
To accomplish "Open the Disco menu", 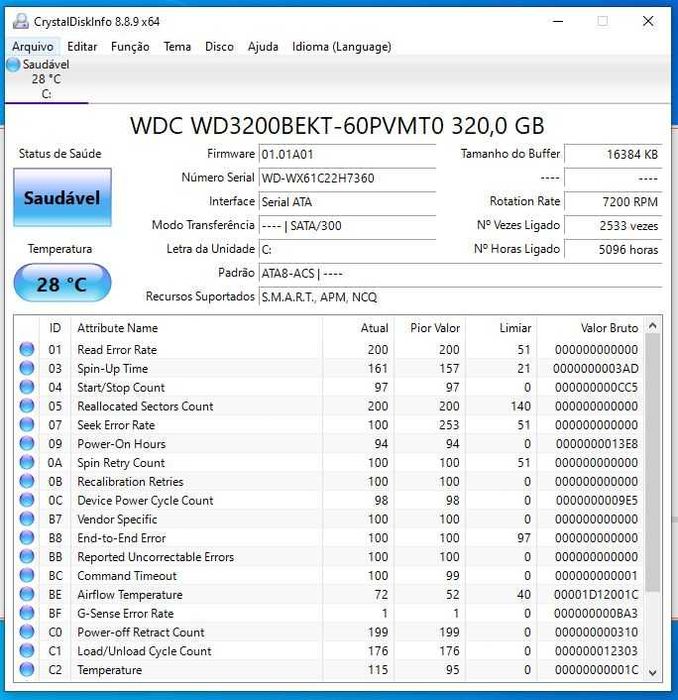I will 219,46.
